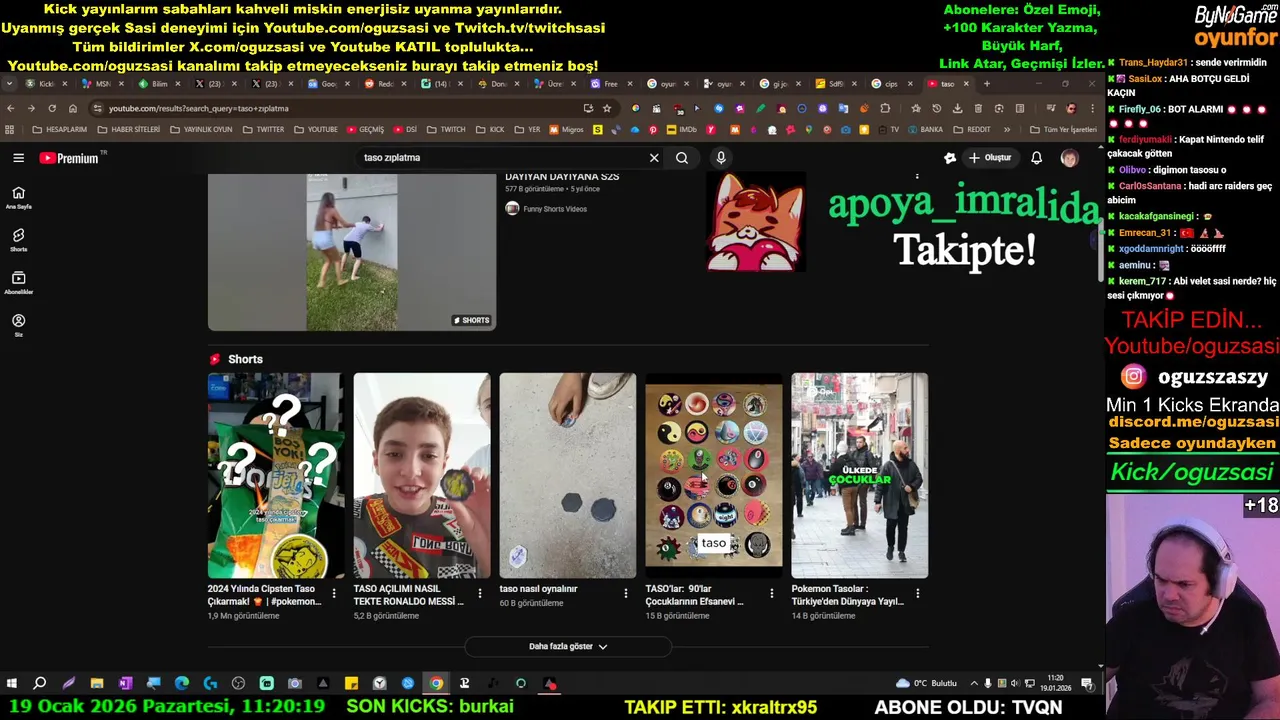Image resolution: width=1280 pixels, height=720 pixels.
Task: Open a new Chrome tab
Action: point(986,84)
